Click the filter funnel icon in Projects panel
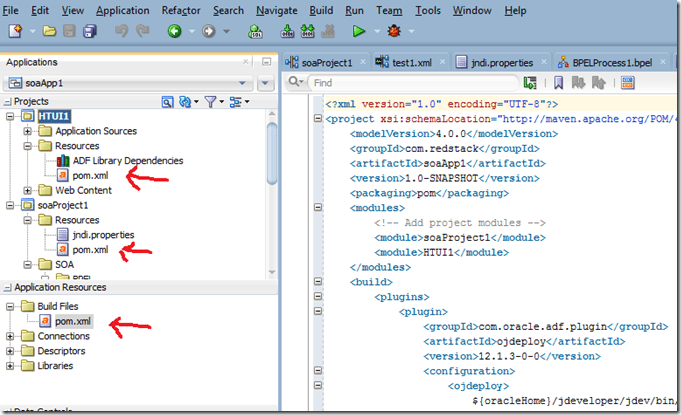Viewport: 681px width, 415px height. (x=211, y=101)
